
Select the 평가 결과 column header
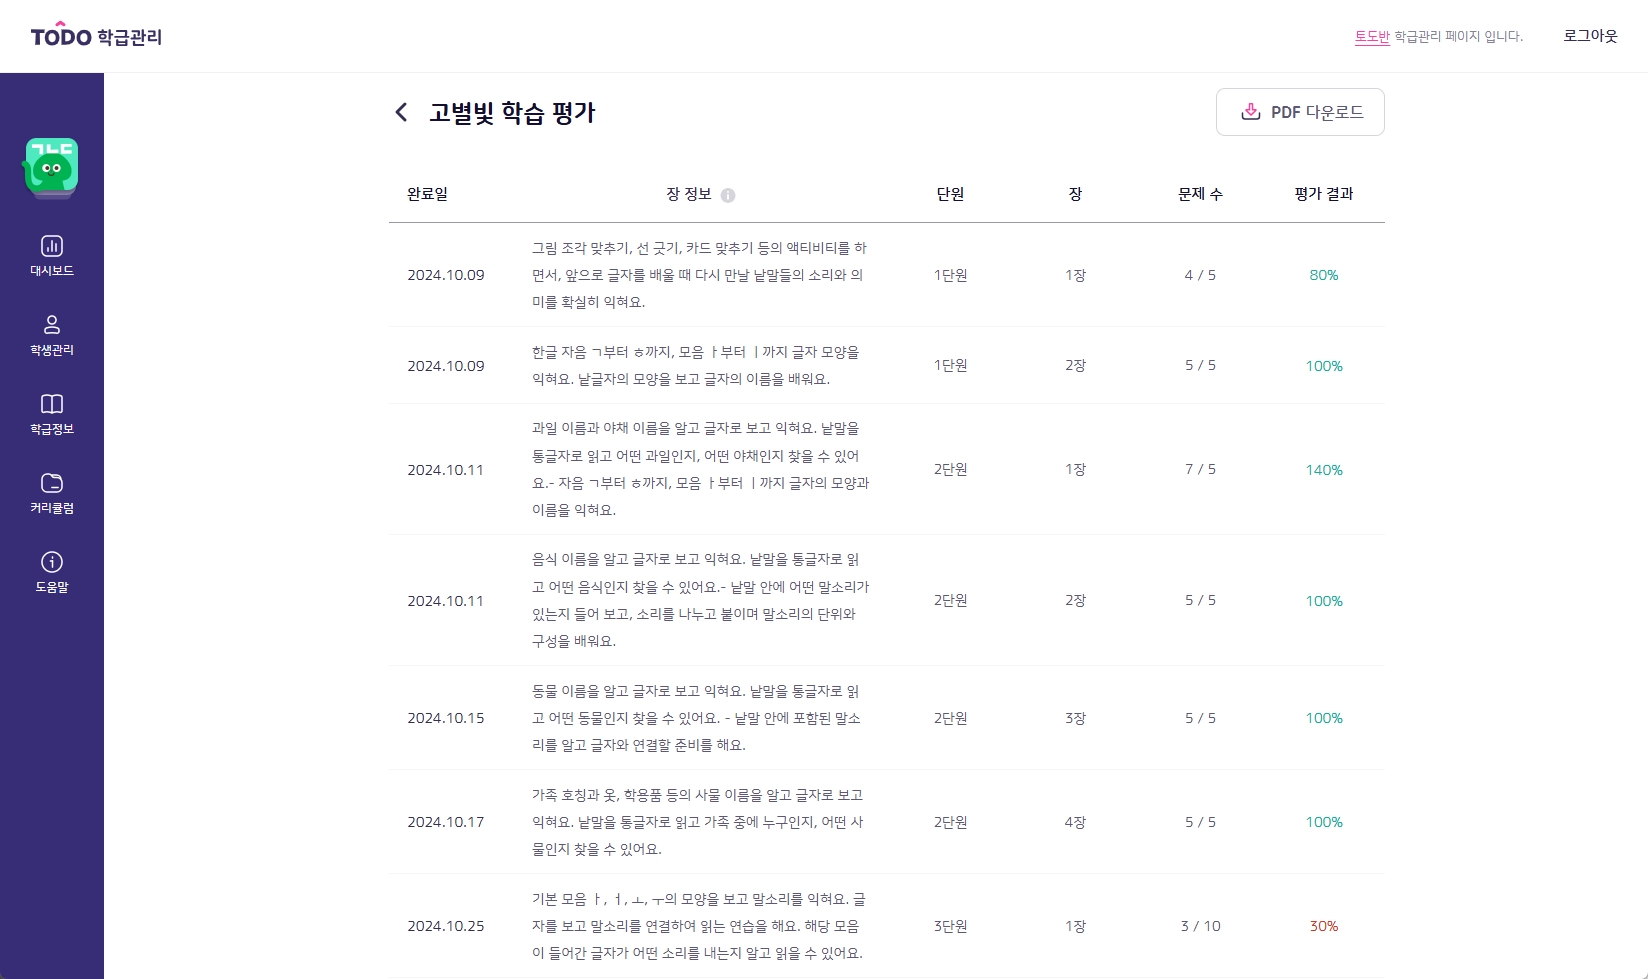click(1323, 194)
